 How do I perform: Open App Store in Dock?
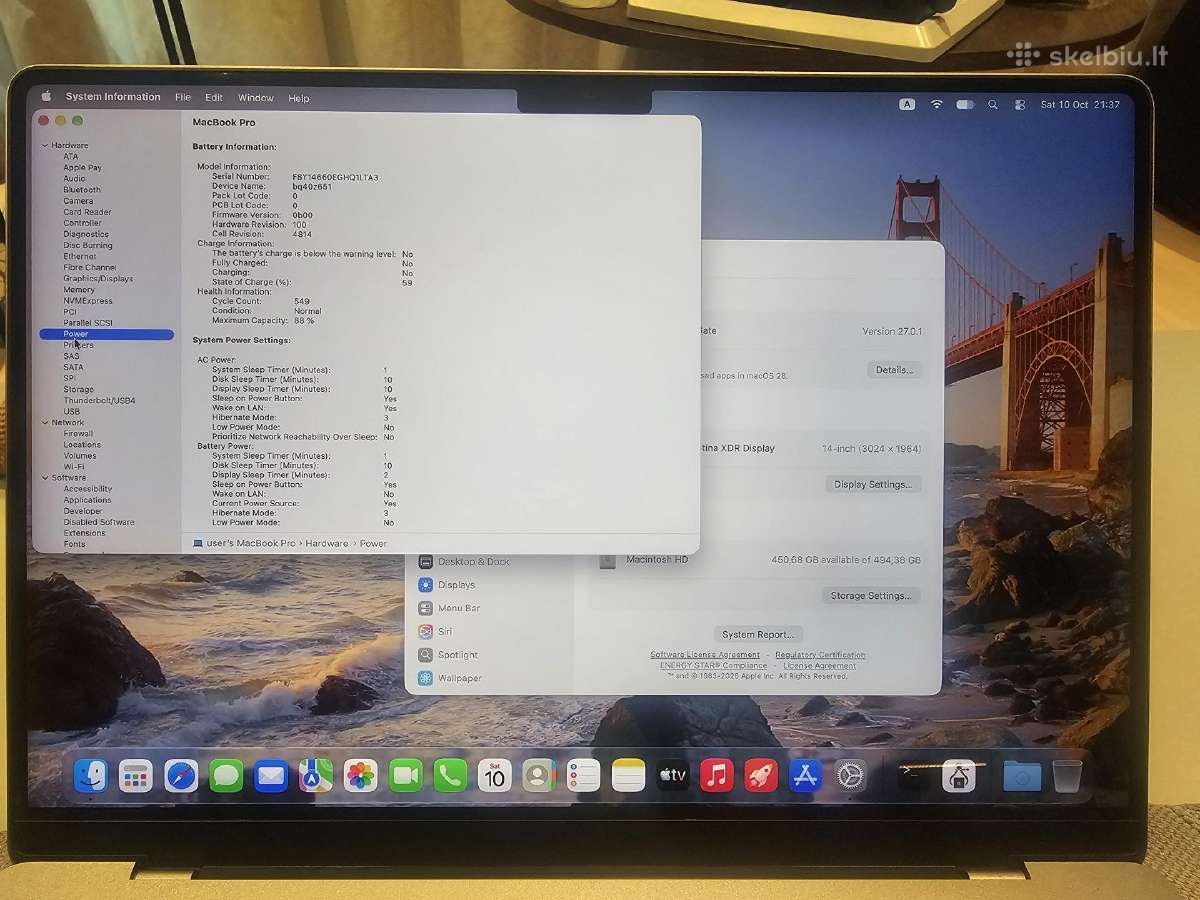pyautogui.click(x=806, y=775)
